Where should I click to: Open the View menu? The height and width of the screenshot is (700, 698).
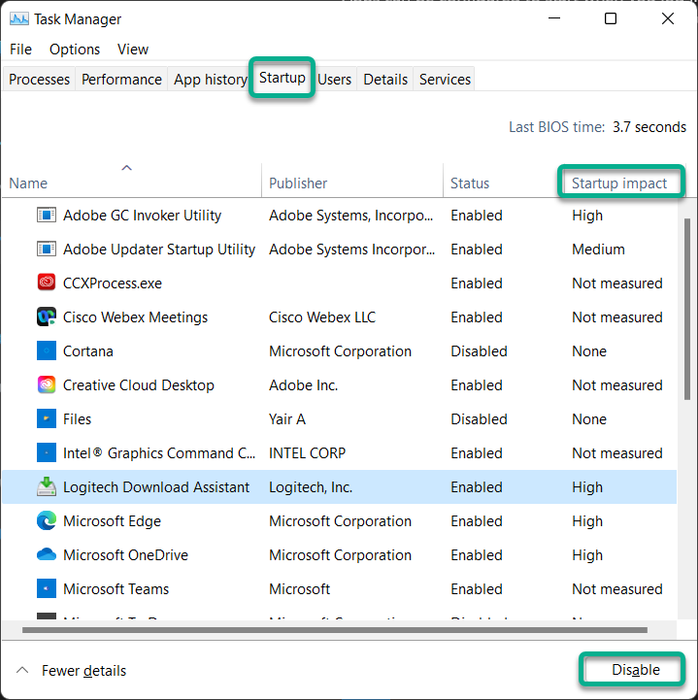point(133,49)
